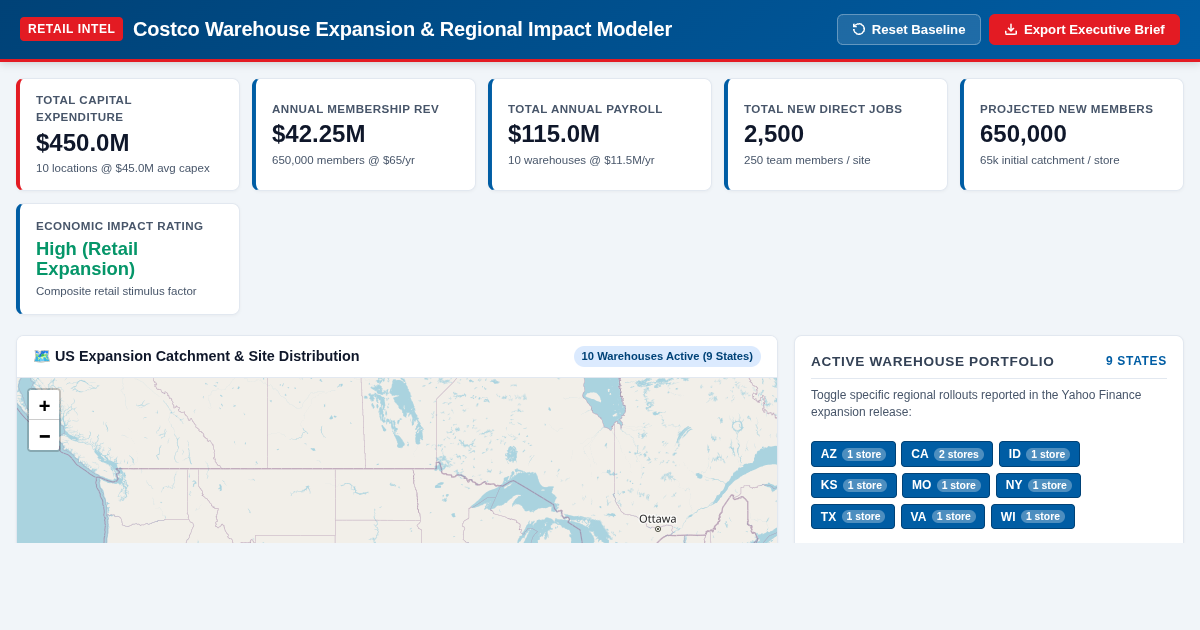Screen dimensions: 1200x630
Task: Toggle the WI 1 store region chip
Action: point(1033,516)
